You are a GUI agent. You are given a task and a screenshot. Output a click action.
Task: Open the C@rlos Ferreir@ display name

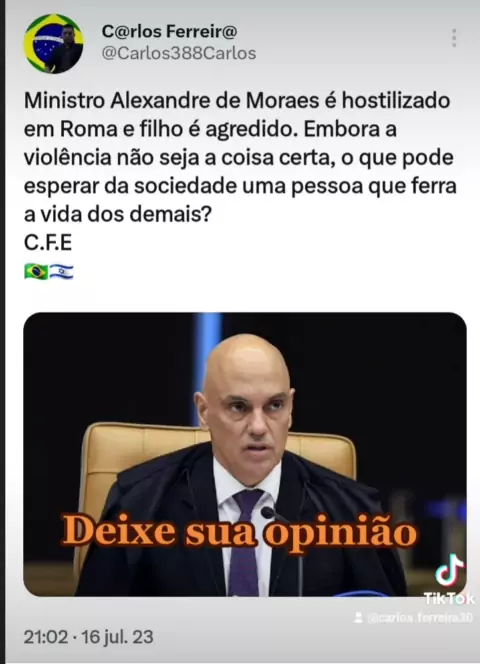point(169,31)
